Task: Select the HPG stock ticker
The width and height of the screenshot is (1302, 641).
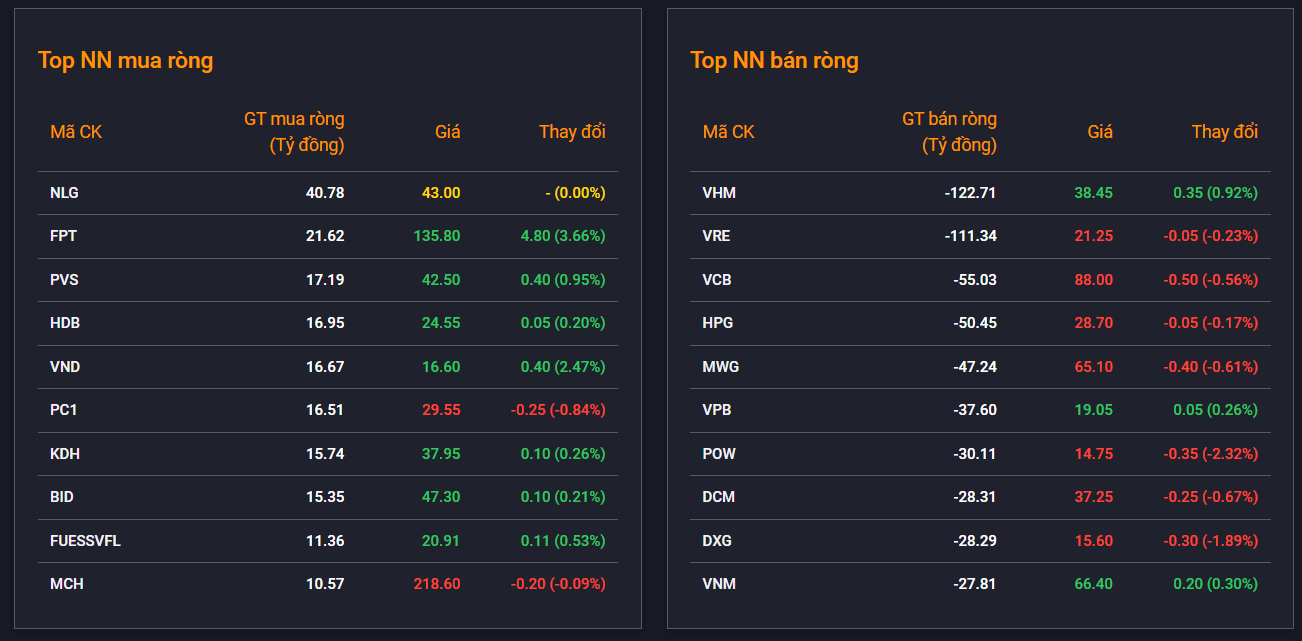Action: tap(718, 323)
